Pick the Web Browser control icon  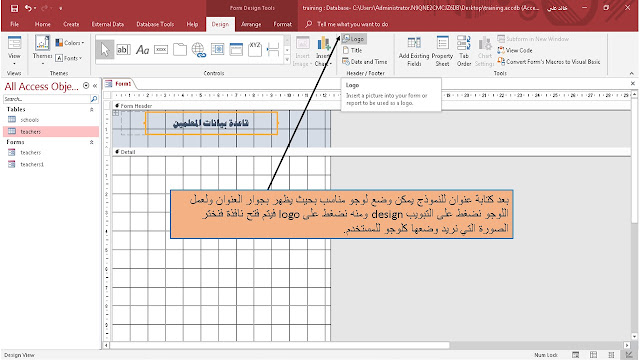pyautogui.click(x=218, y=50)
